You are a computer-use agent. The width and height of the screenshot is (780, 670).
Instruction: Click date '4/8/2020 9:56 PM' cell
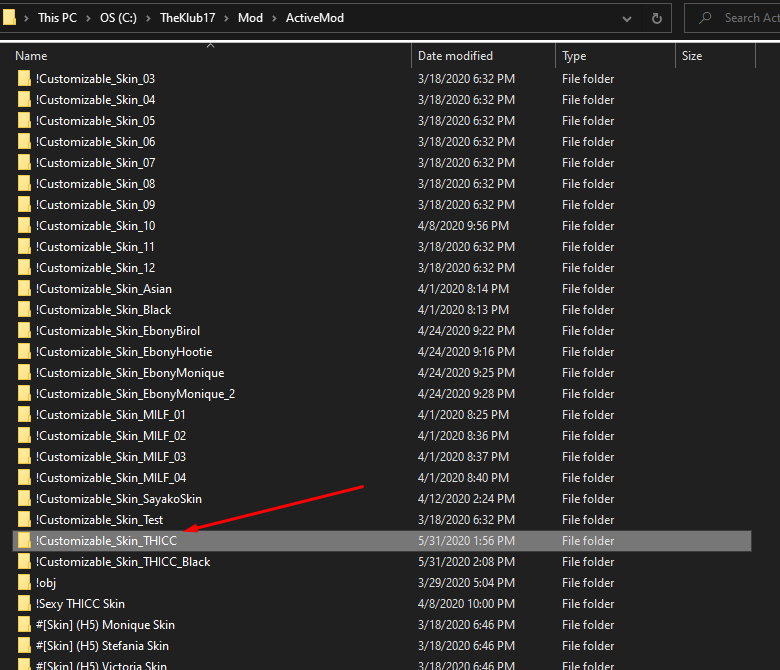tap(463, 226)
